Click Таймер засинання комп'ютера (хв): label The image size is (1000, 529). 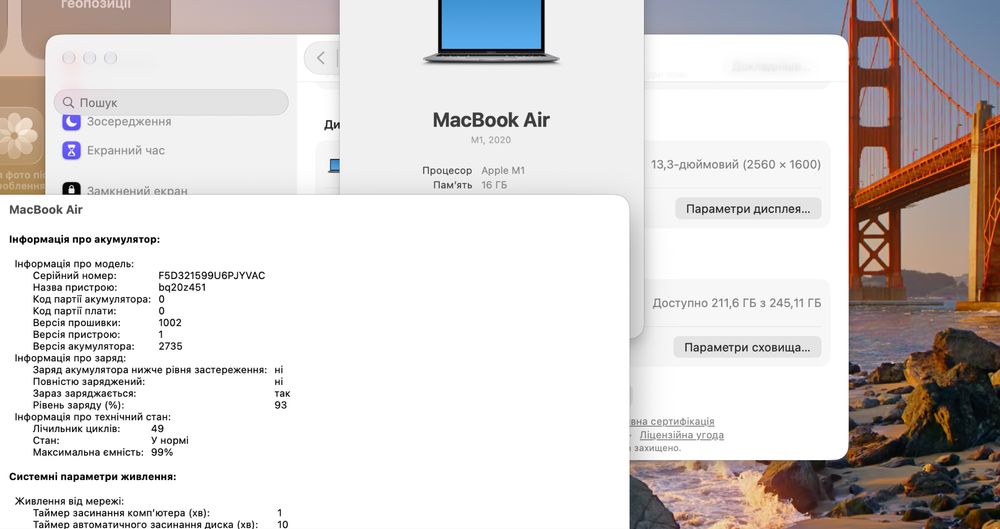(121, 512)
